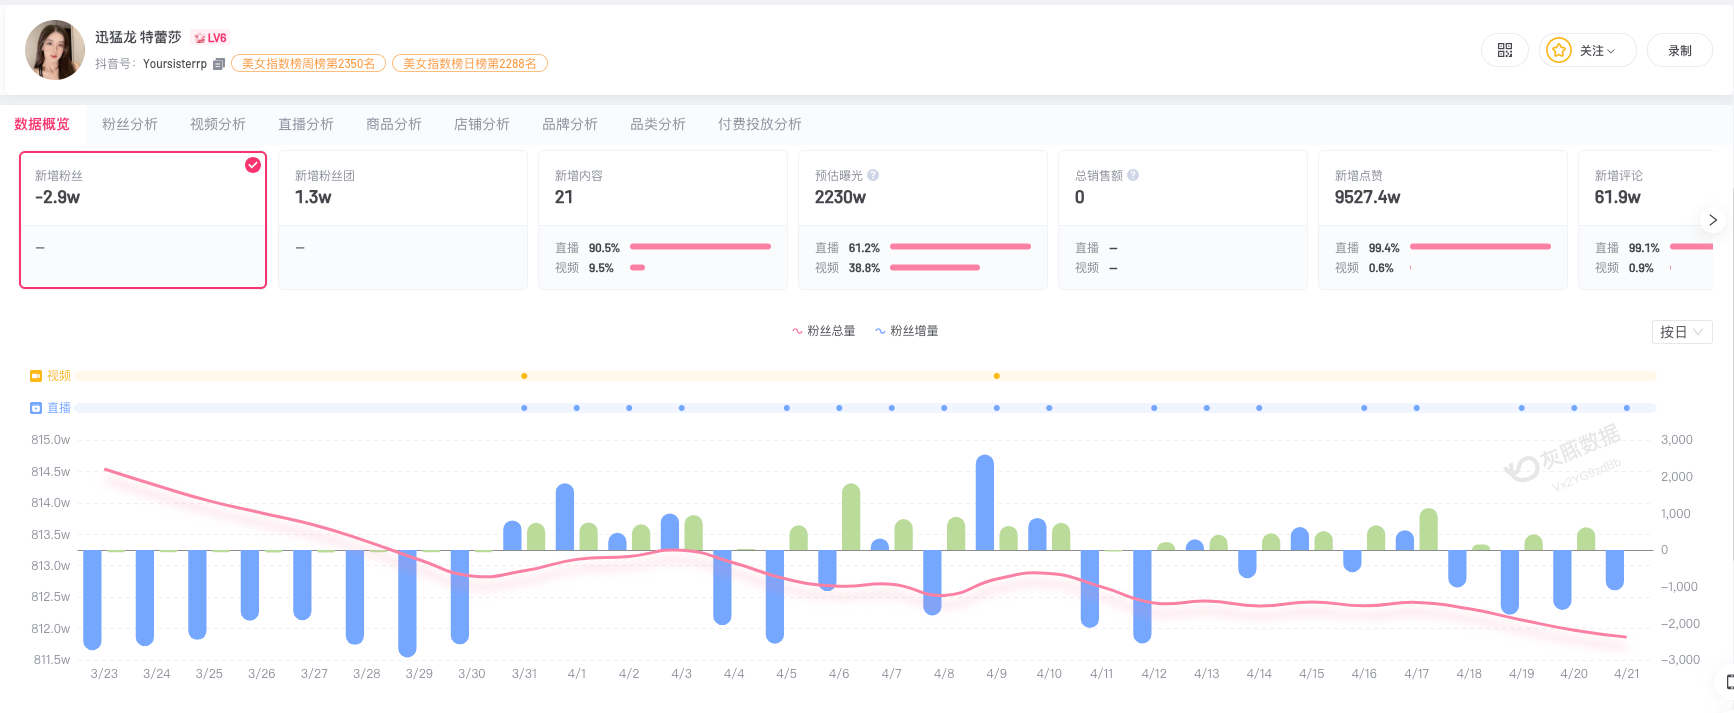Click 新增点赞 直播 99.4% progress bar
Viewport: 1734px width, 713px height.
[x=1480, y=247]
